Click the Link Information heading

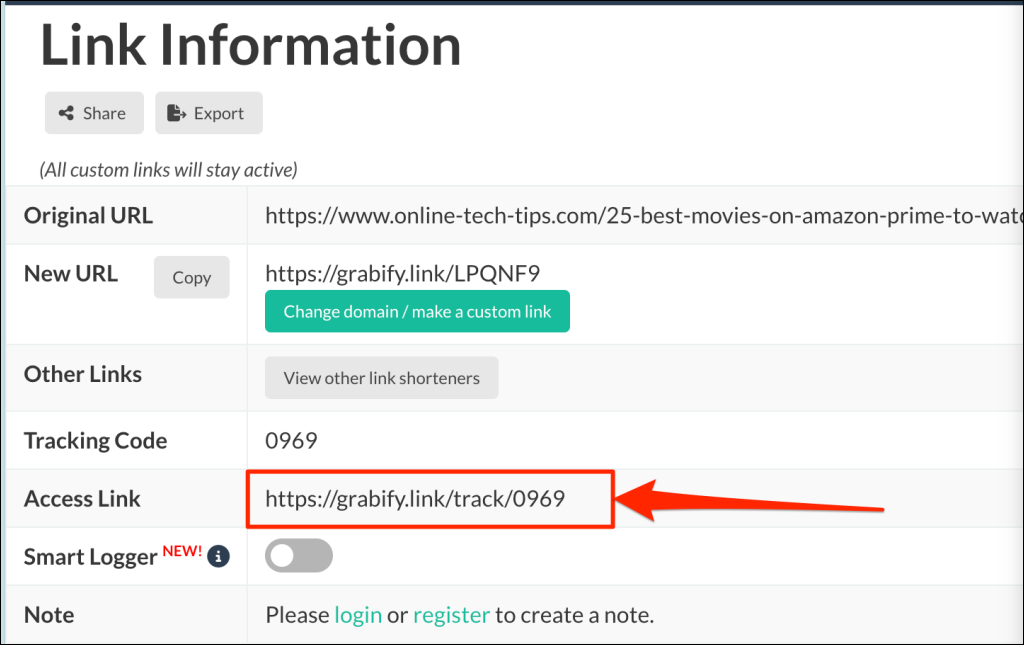(x=250, y=45)
